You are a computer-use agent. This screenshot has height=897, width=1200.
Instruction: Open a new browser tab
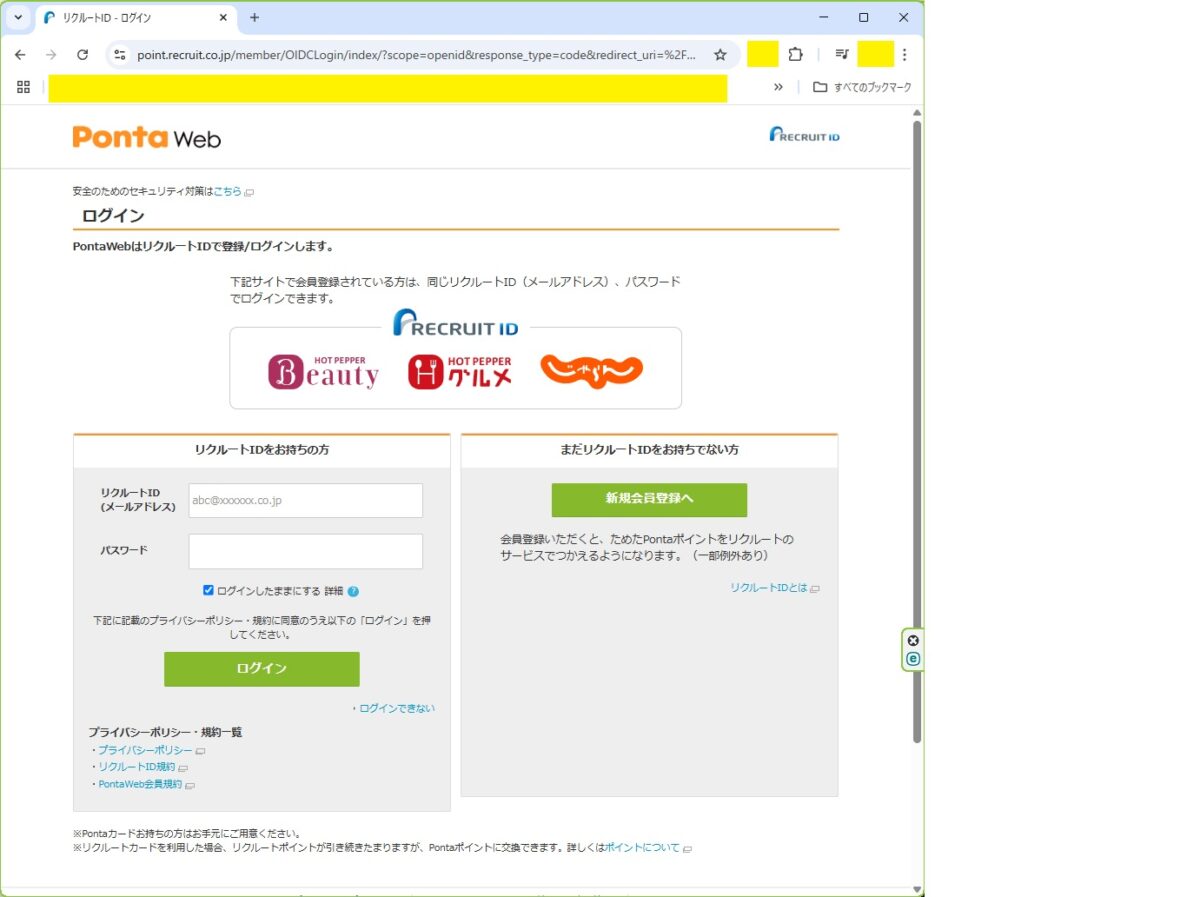(254, 18)
